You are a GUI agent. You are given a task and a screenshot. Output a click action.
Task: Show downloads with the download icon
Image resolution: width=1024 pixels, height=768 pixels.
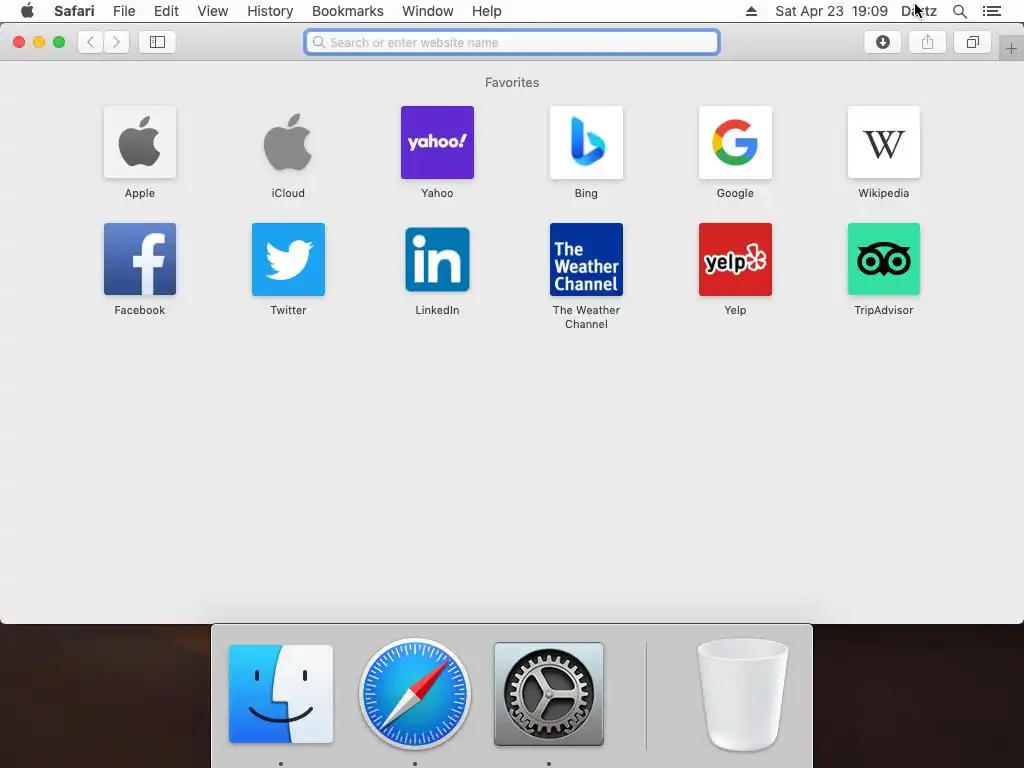882,42
